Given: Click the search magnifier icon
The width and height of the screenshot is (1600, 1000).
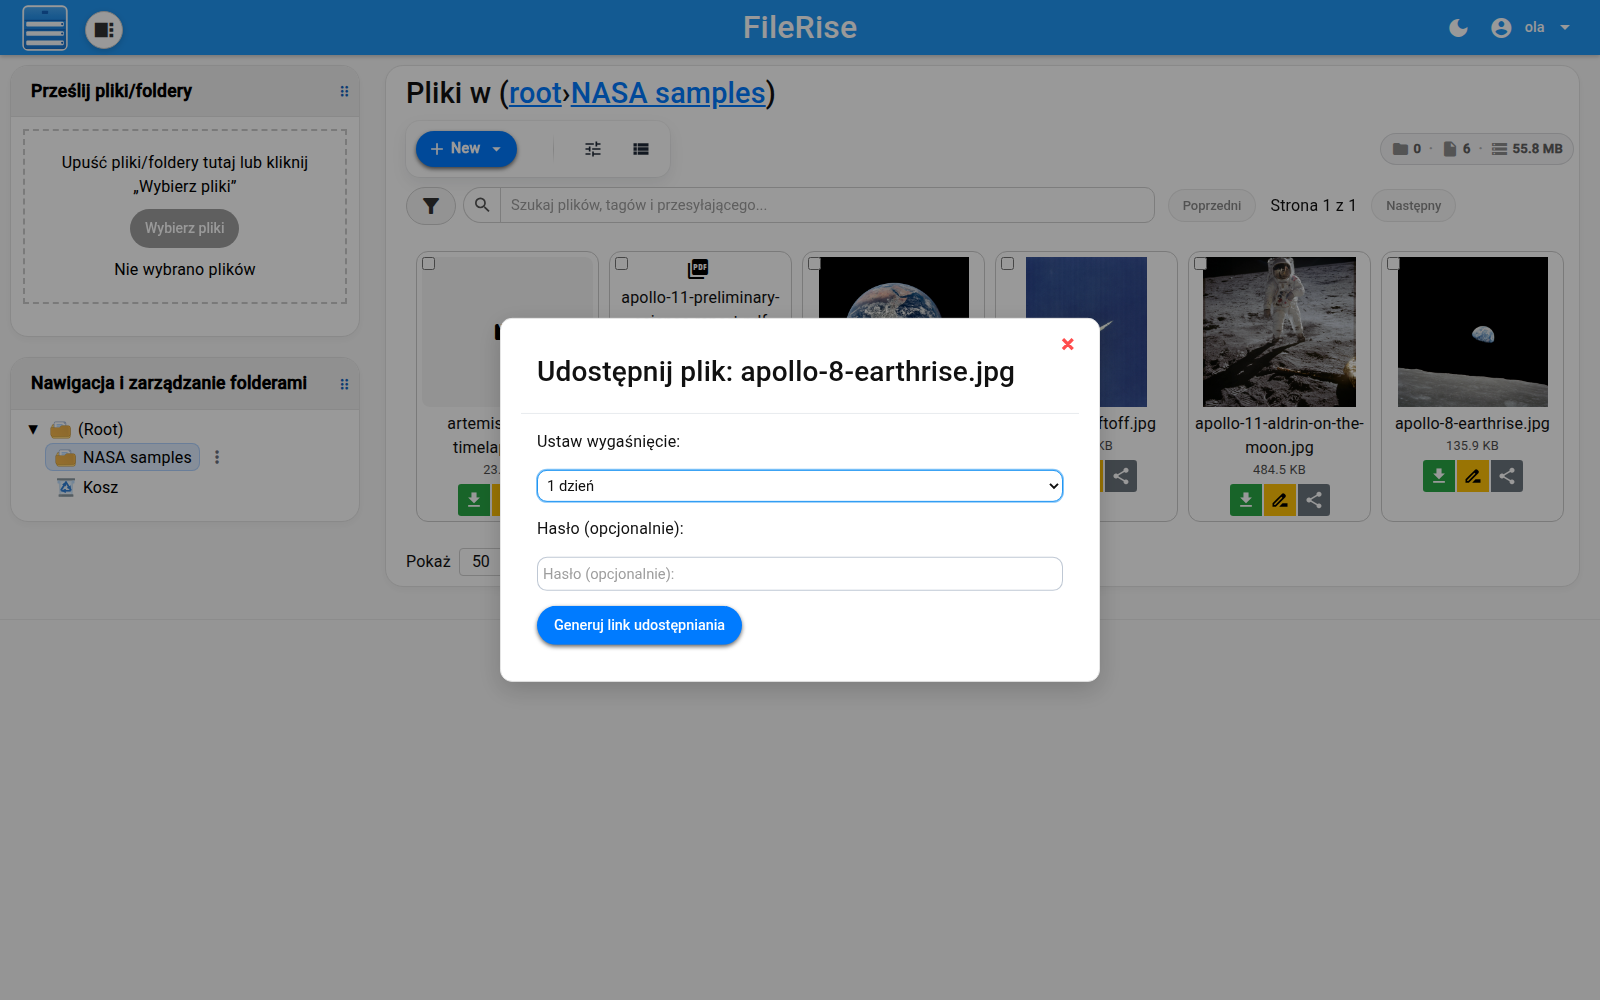Looking at the screenshot, I should [482, 205].
